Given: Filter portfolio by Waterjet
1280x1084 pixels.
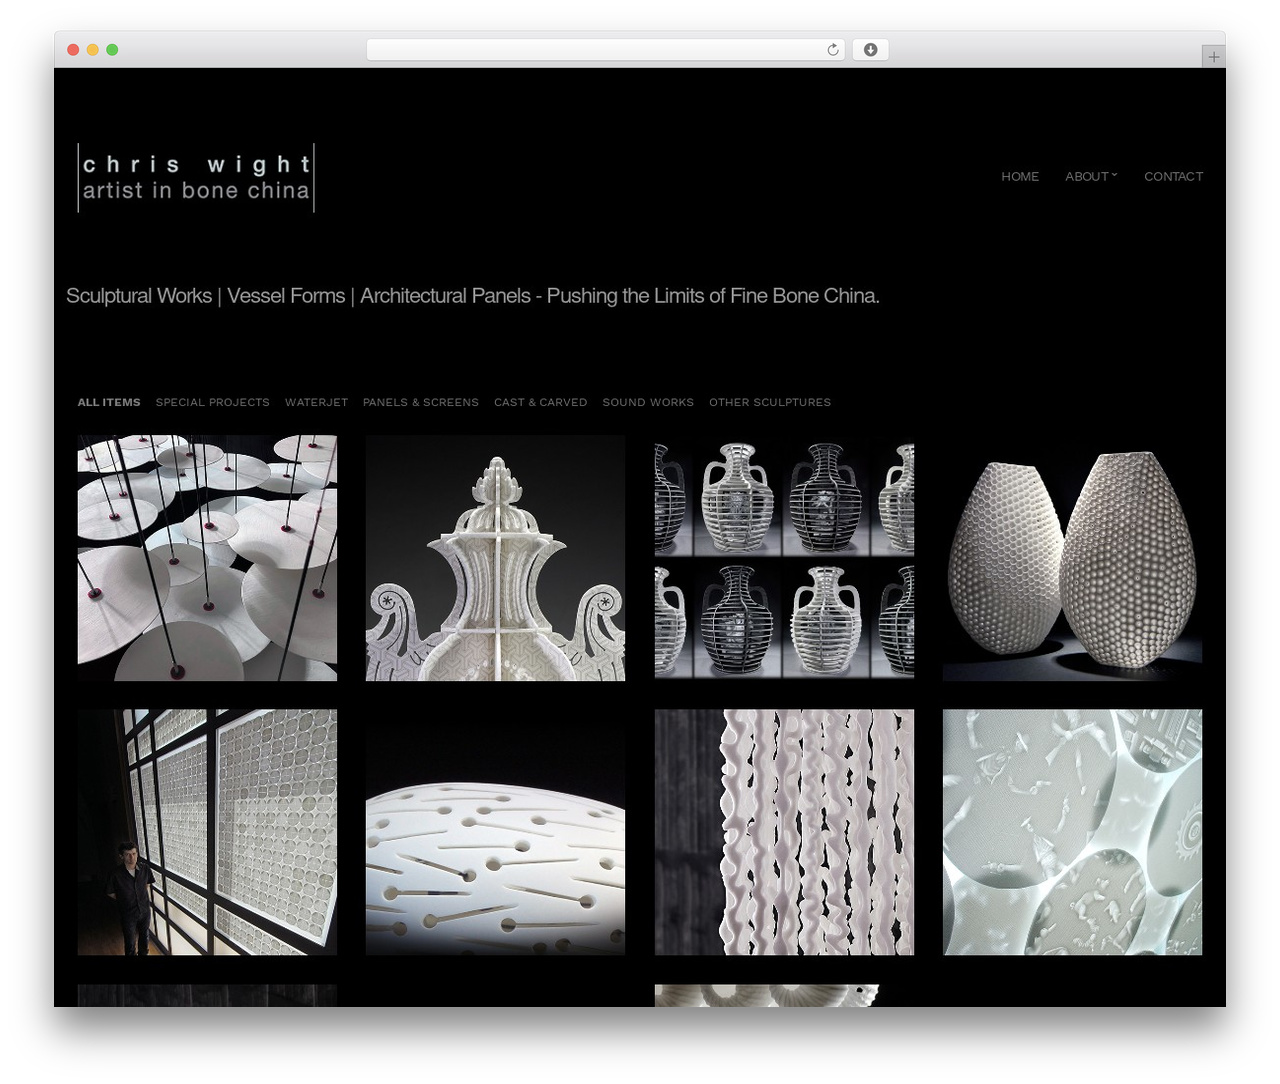Looking at the screenshot, I should pos(316,402).
